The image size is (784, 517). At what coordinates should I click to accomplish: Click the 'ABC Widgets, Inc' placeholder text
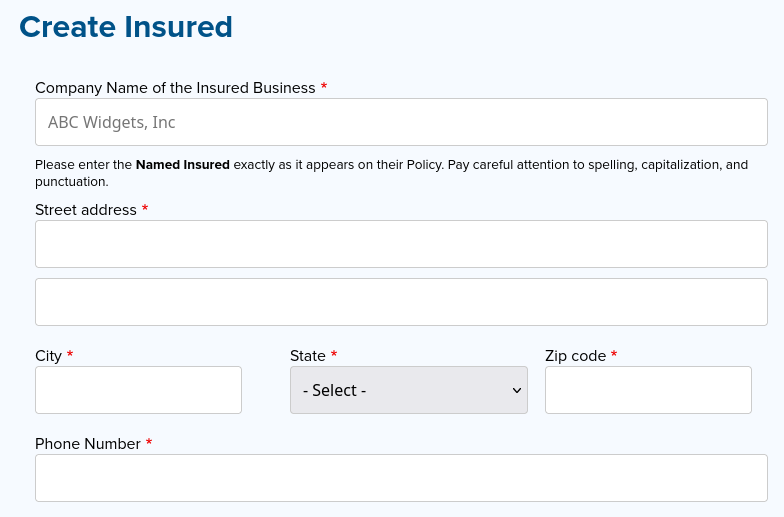[x=111, y=123]
